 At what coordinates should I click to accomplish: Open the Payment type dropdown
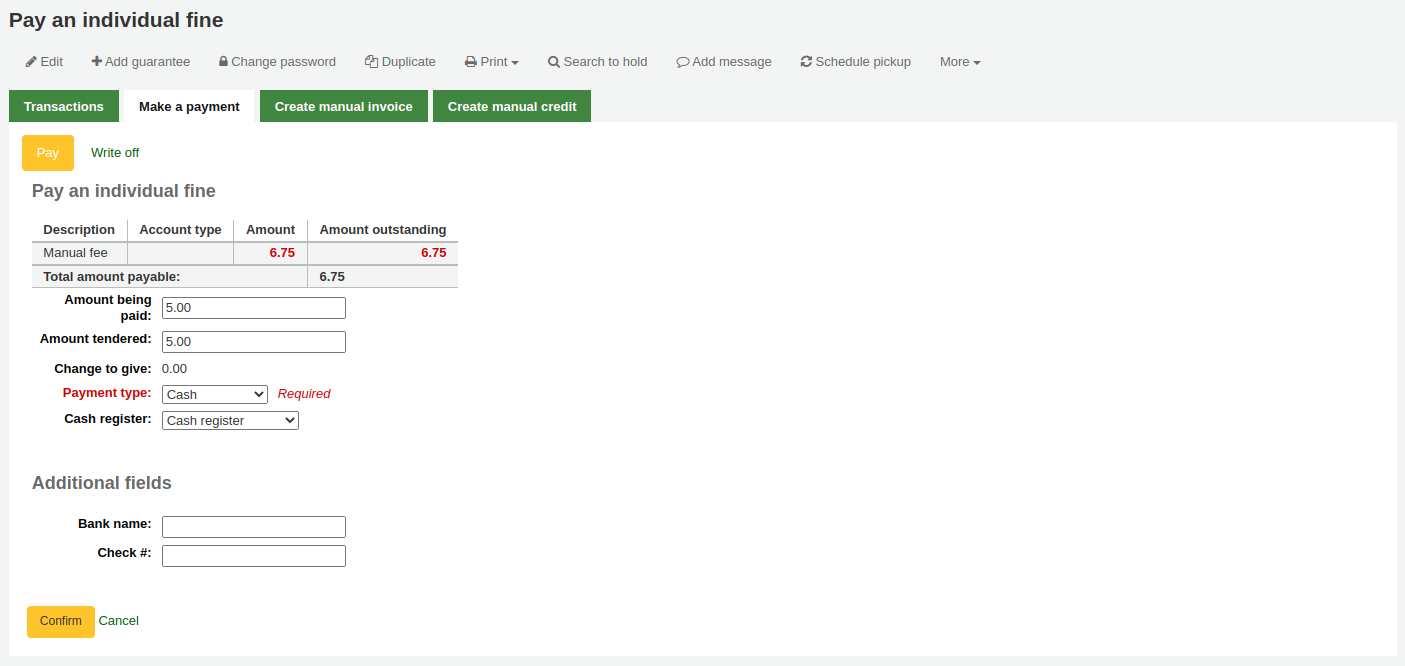(214, 394)
